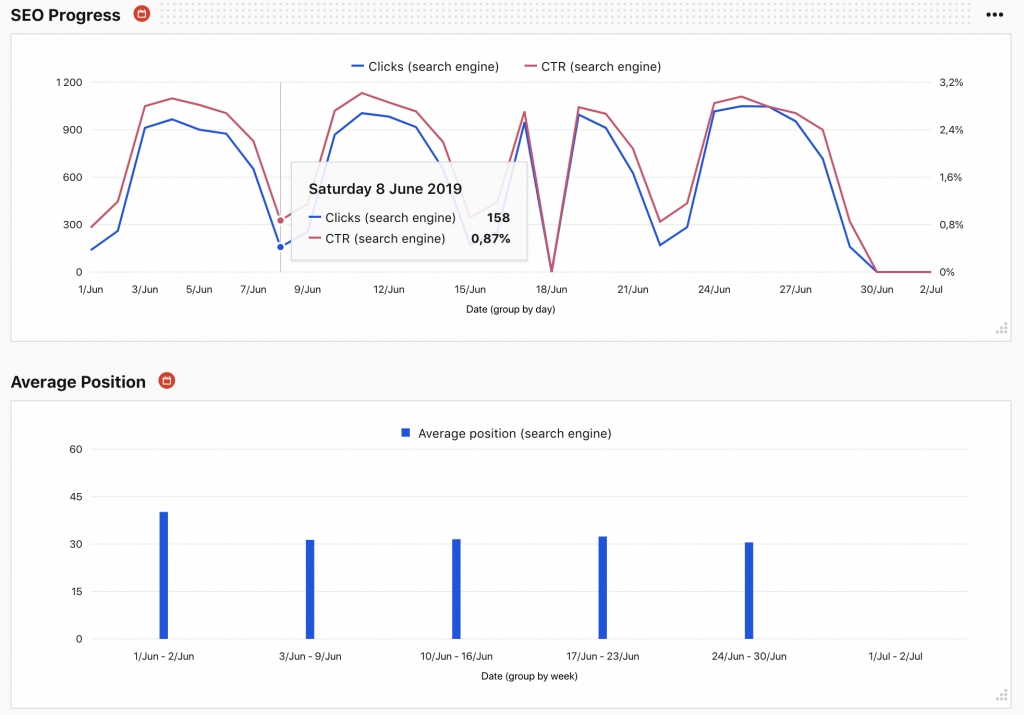Click the 18/Jun label on x-axis
The height and width of the screenshot is (715, 1024).
point(551,290)
